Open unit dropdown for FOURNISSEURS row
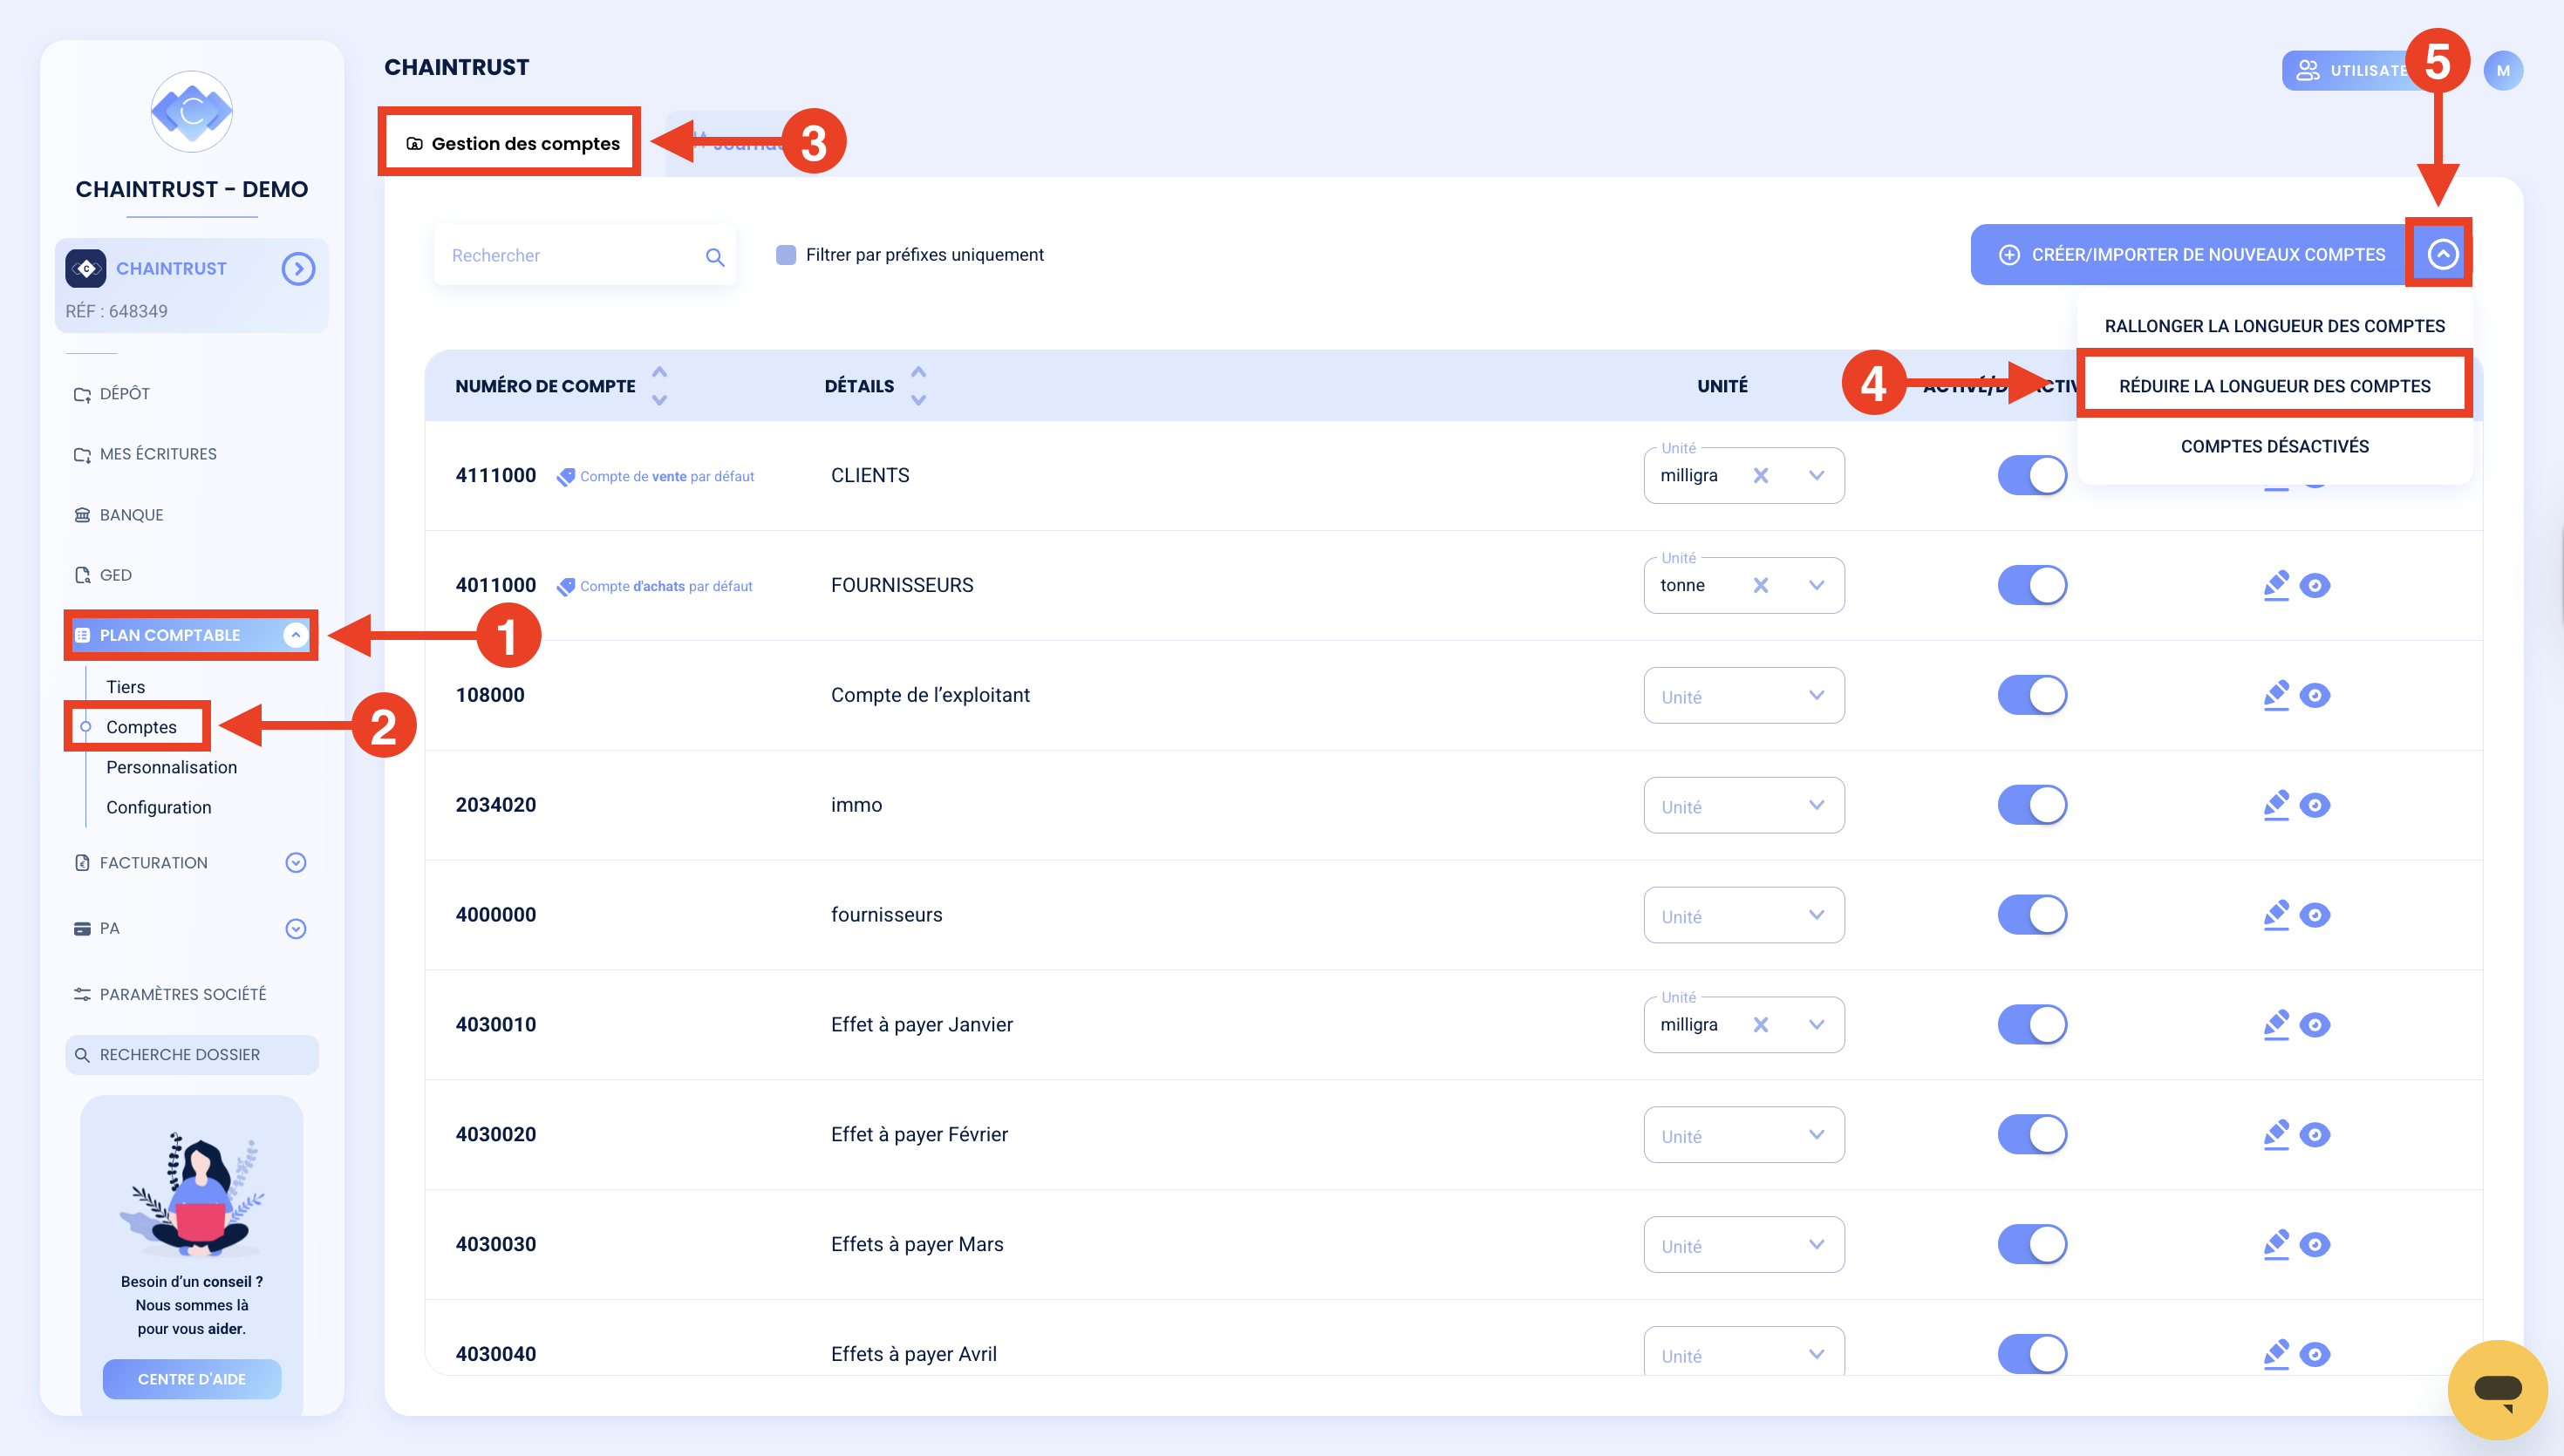The image size is (2564, 1456). [1816, 586]
